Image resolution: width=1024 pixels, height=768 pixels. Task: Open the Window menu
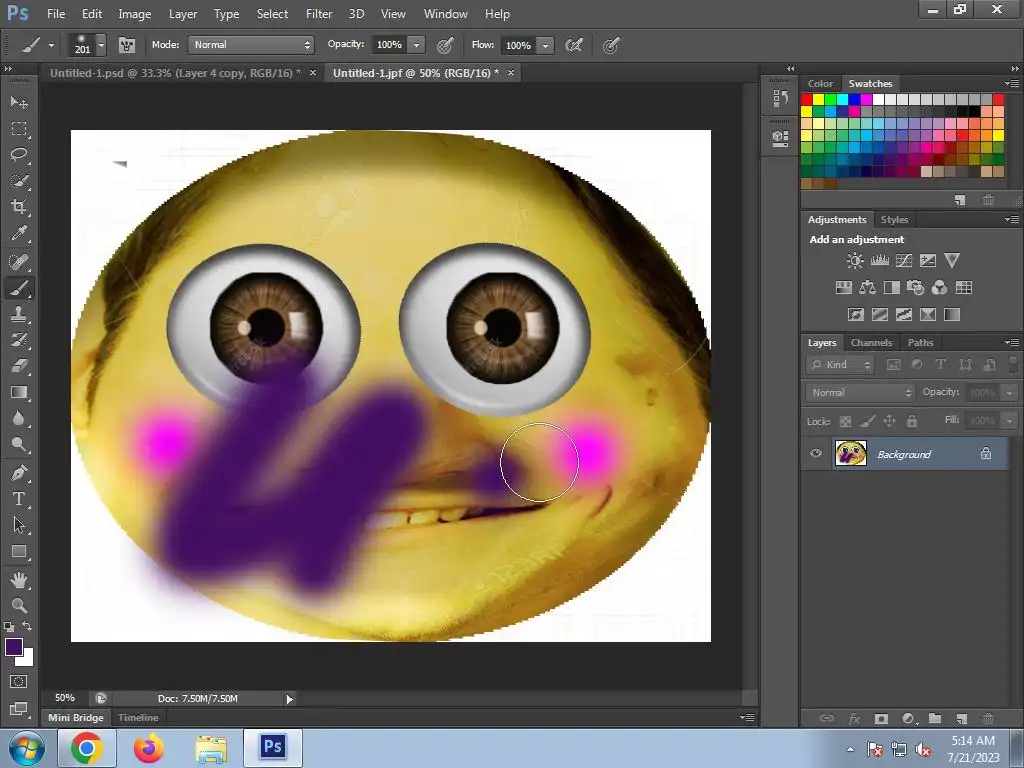coord(445,14)
